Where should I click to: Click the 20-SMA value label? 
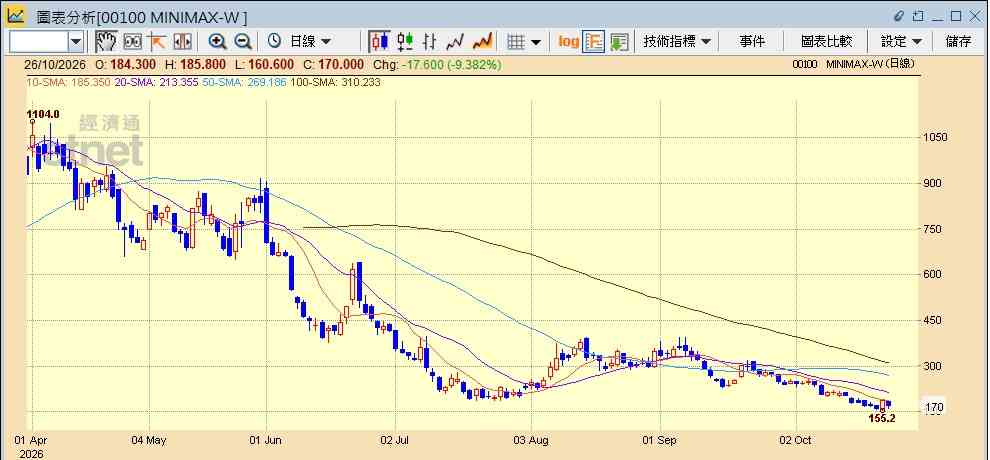click(x=156, y=82)
